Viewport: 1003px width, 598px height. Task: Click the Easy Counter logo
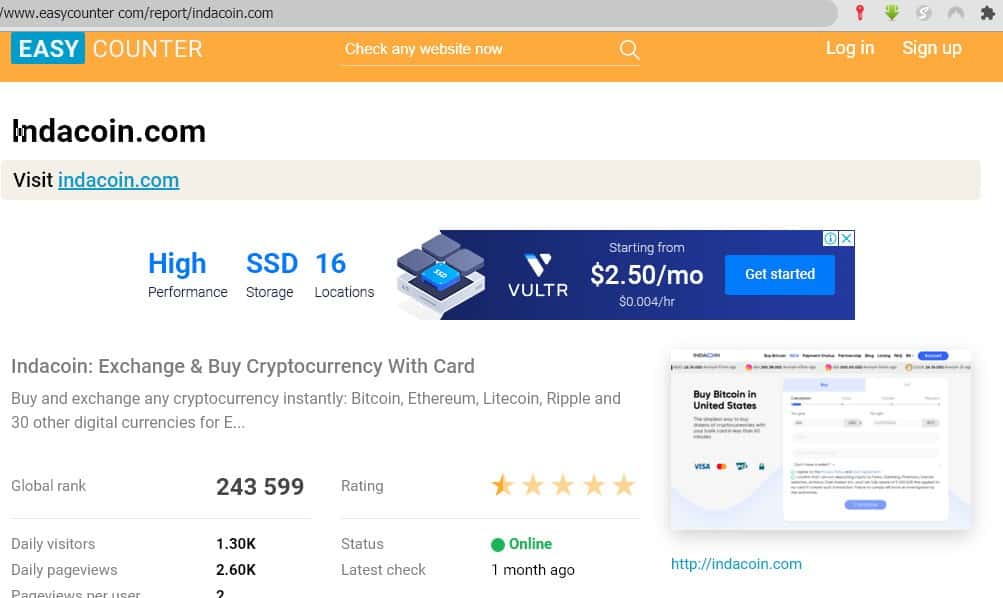107,48
